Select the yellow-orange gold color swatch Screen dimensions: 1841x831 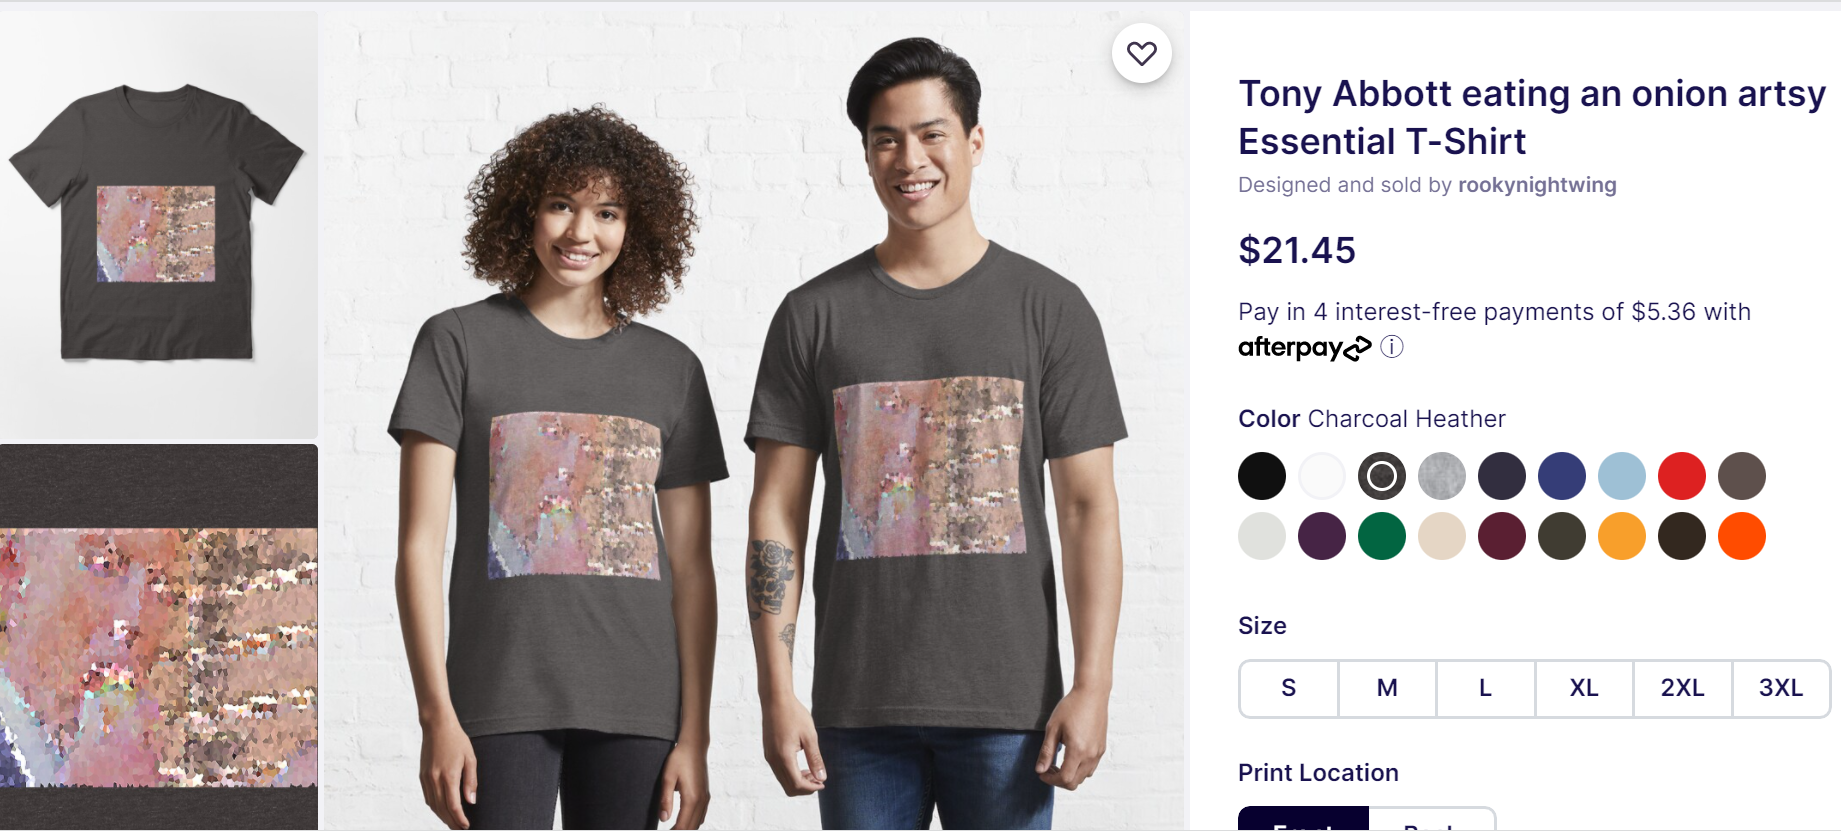click(1622, 536)
